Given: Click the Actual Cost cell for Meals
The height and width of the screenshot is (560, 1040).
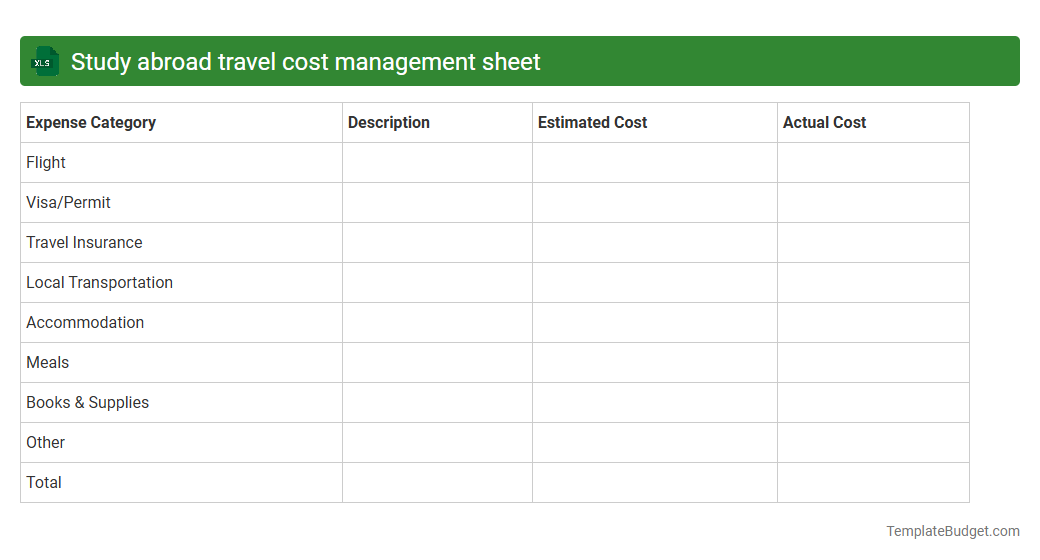Looking at the screenshot, I should (873, 362).
